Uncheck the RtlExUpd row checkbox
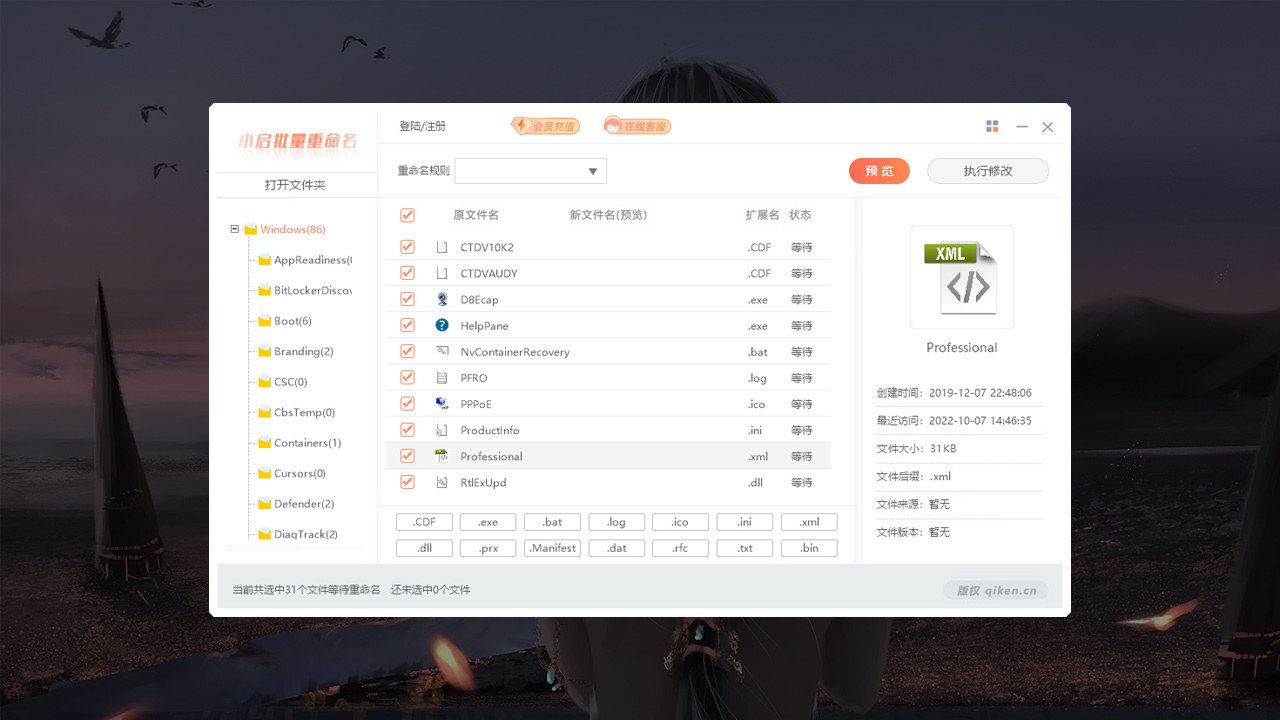 click(x=407, y=481)
